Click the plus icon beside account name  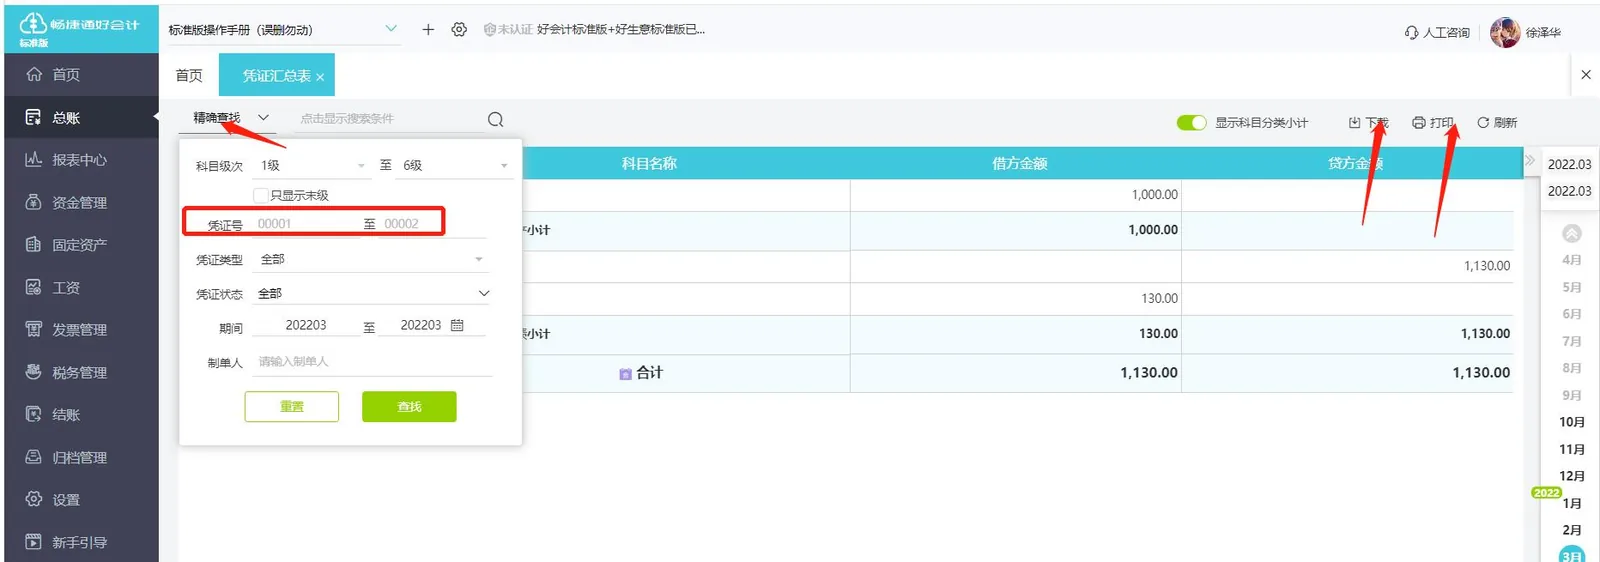(428, 29)
